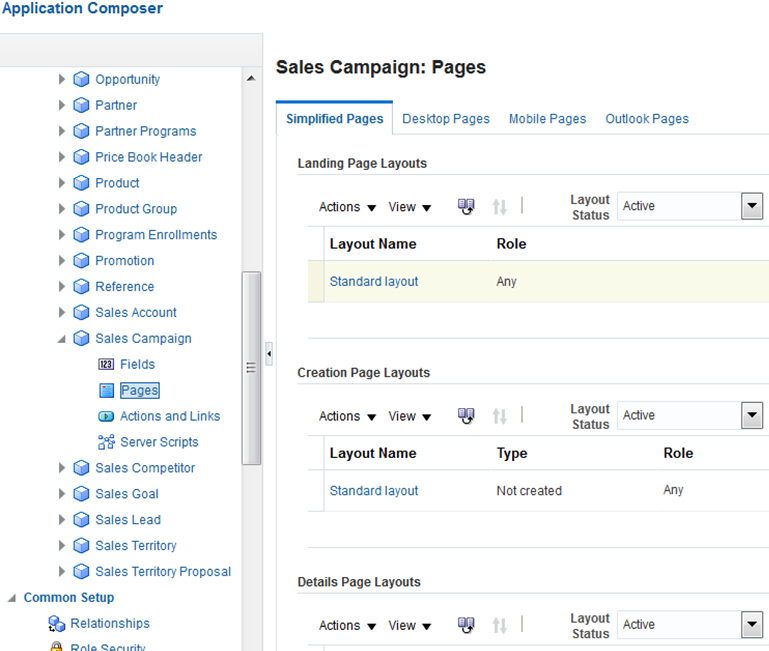Click the Fields icon under Sales Campaign
The width and height of the screenshot is (769, 651).
(x=106, y=365)
